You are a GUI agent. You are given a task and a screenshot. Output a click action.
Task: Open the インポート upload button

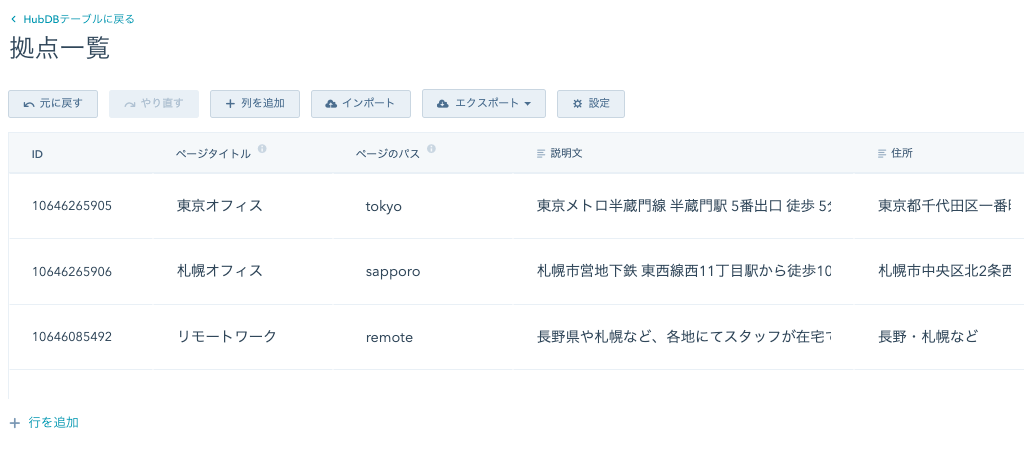click(360, 104)
